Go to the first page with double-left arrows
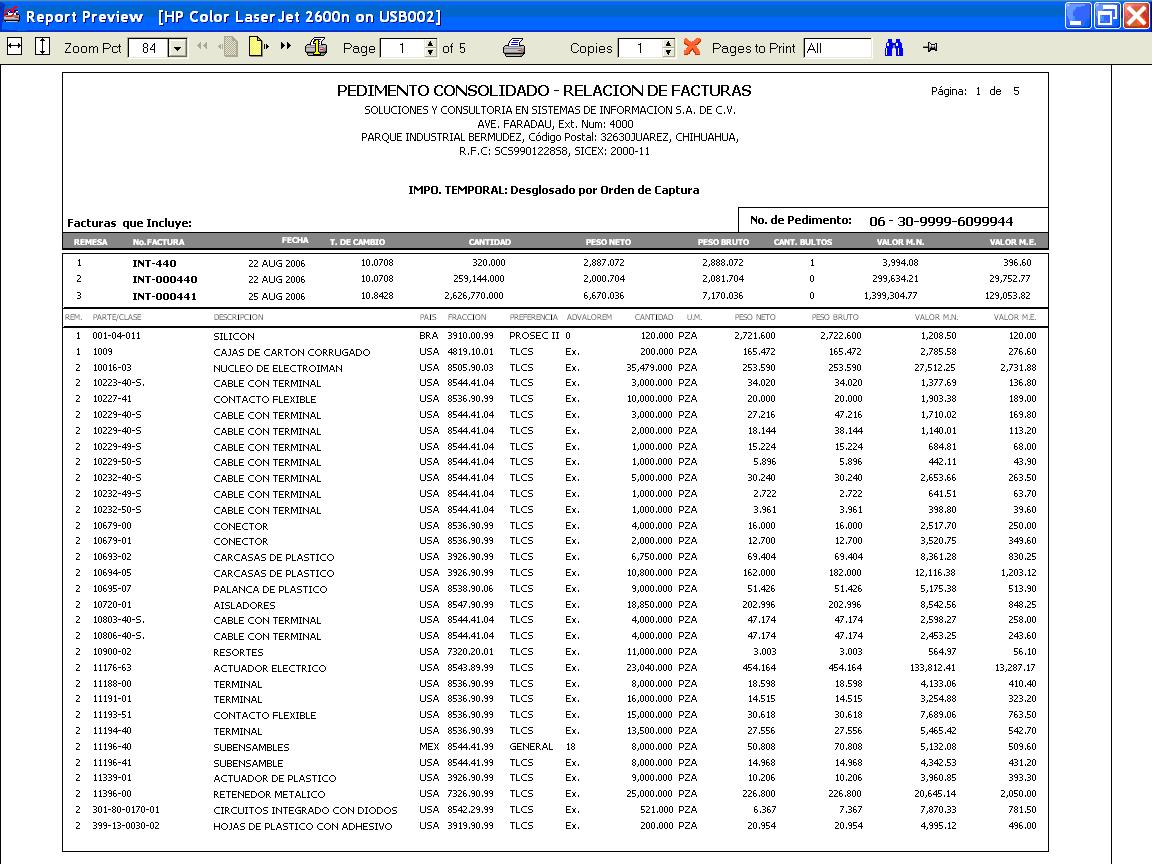The width and height of the screenshot is (1152, 864). [202, 46]
